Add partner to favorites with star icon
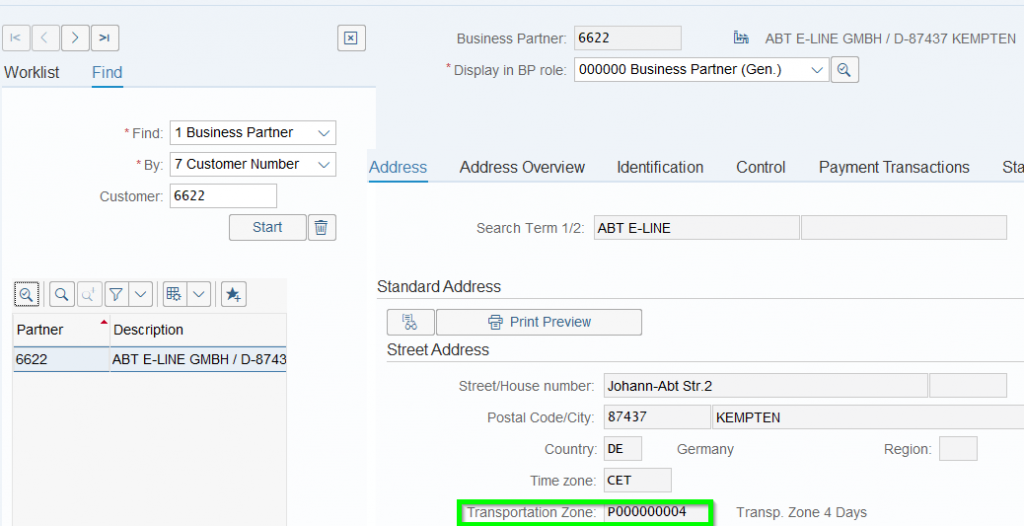Screen dimensions: 1024x526 pos(233,294)
